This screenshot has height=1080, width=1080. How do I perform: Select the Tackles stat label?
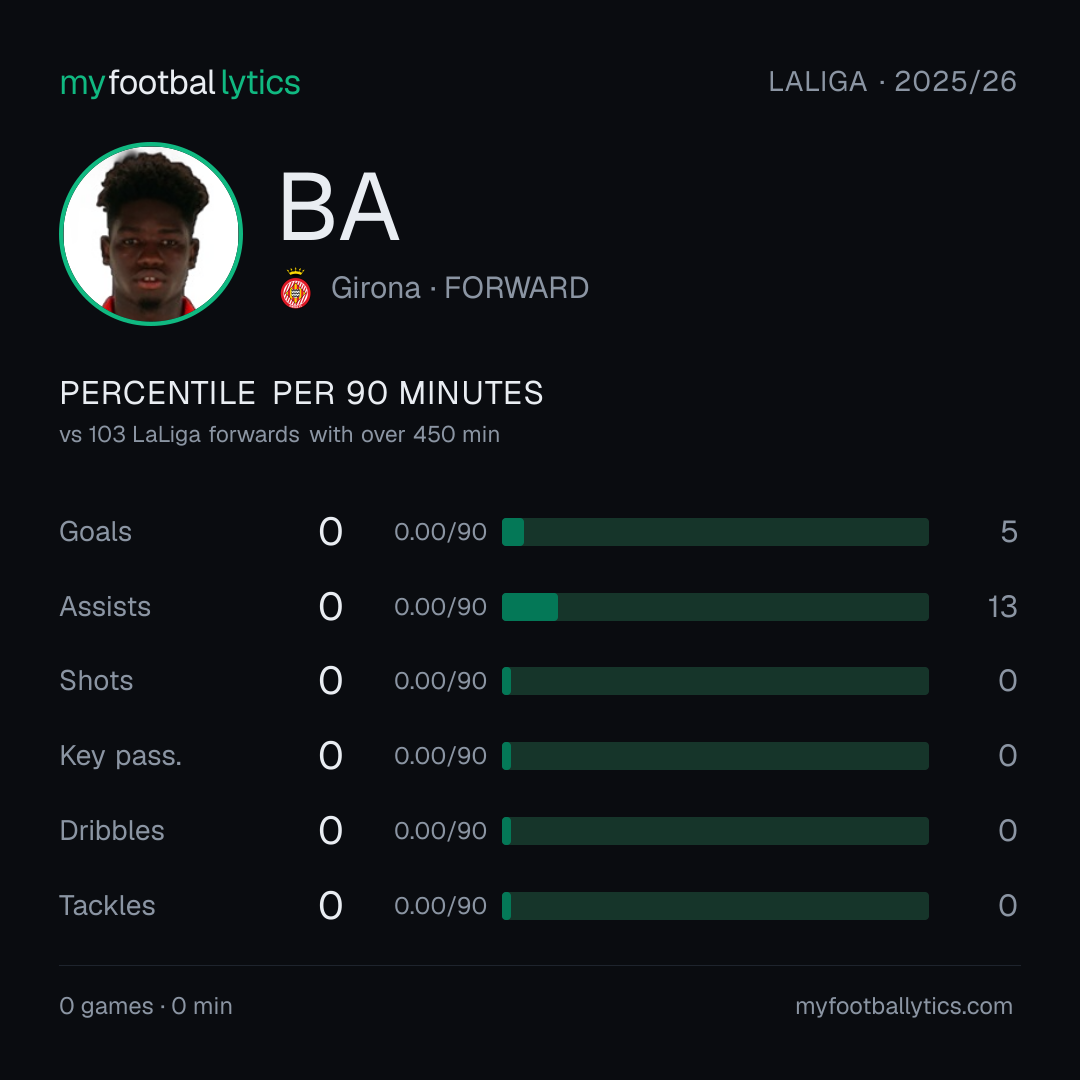(107, 906)
